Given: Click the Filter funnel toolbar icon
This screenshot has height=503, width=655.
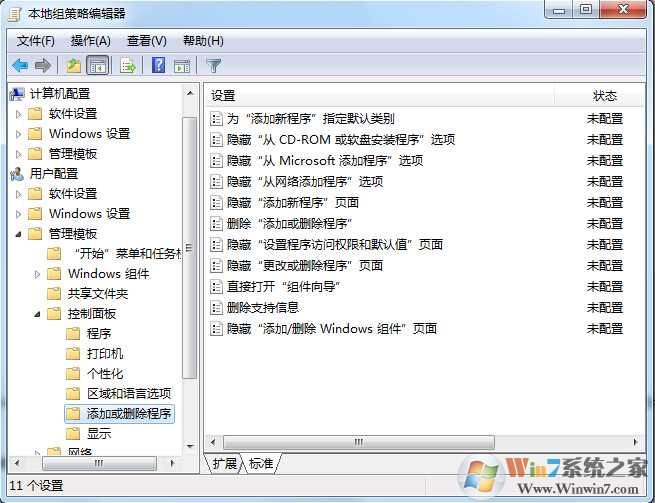Looking at the screenshot, I should coord(213,66).
